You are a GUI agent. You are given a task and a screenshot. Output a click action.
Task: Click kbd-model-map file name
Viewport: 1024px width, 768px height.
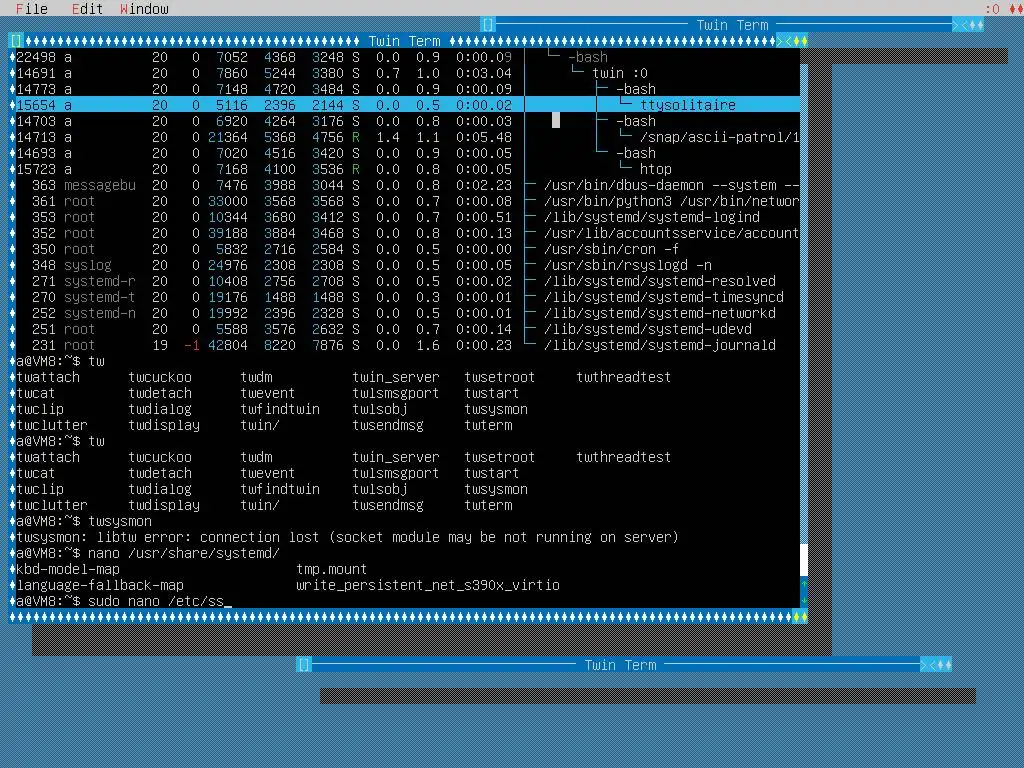pyautogui.click(x=68, y=569)
